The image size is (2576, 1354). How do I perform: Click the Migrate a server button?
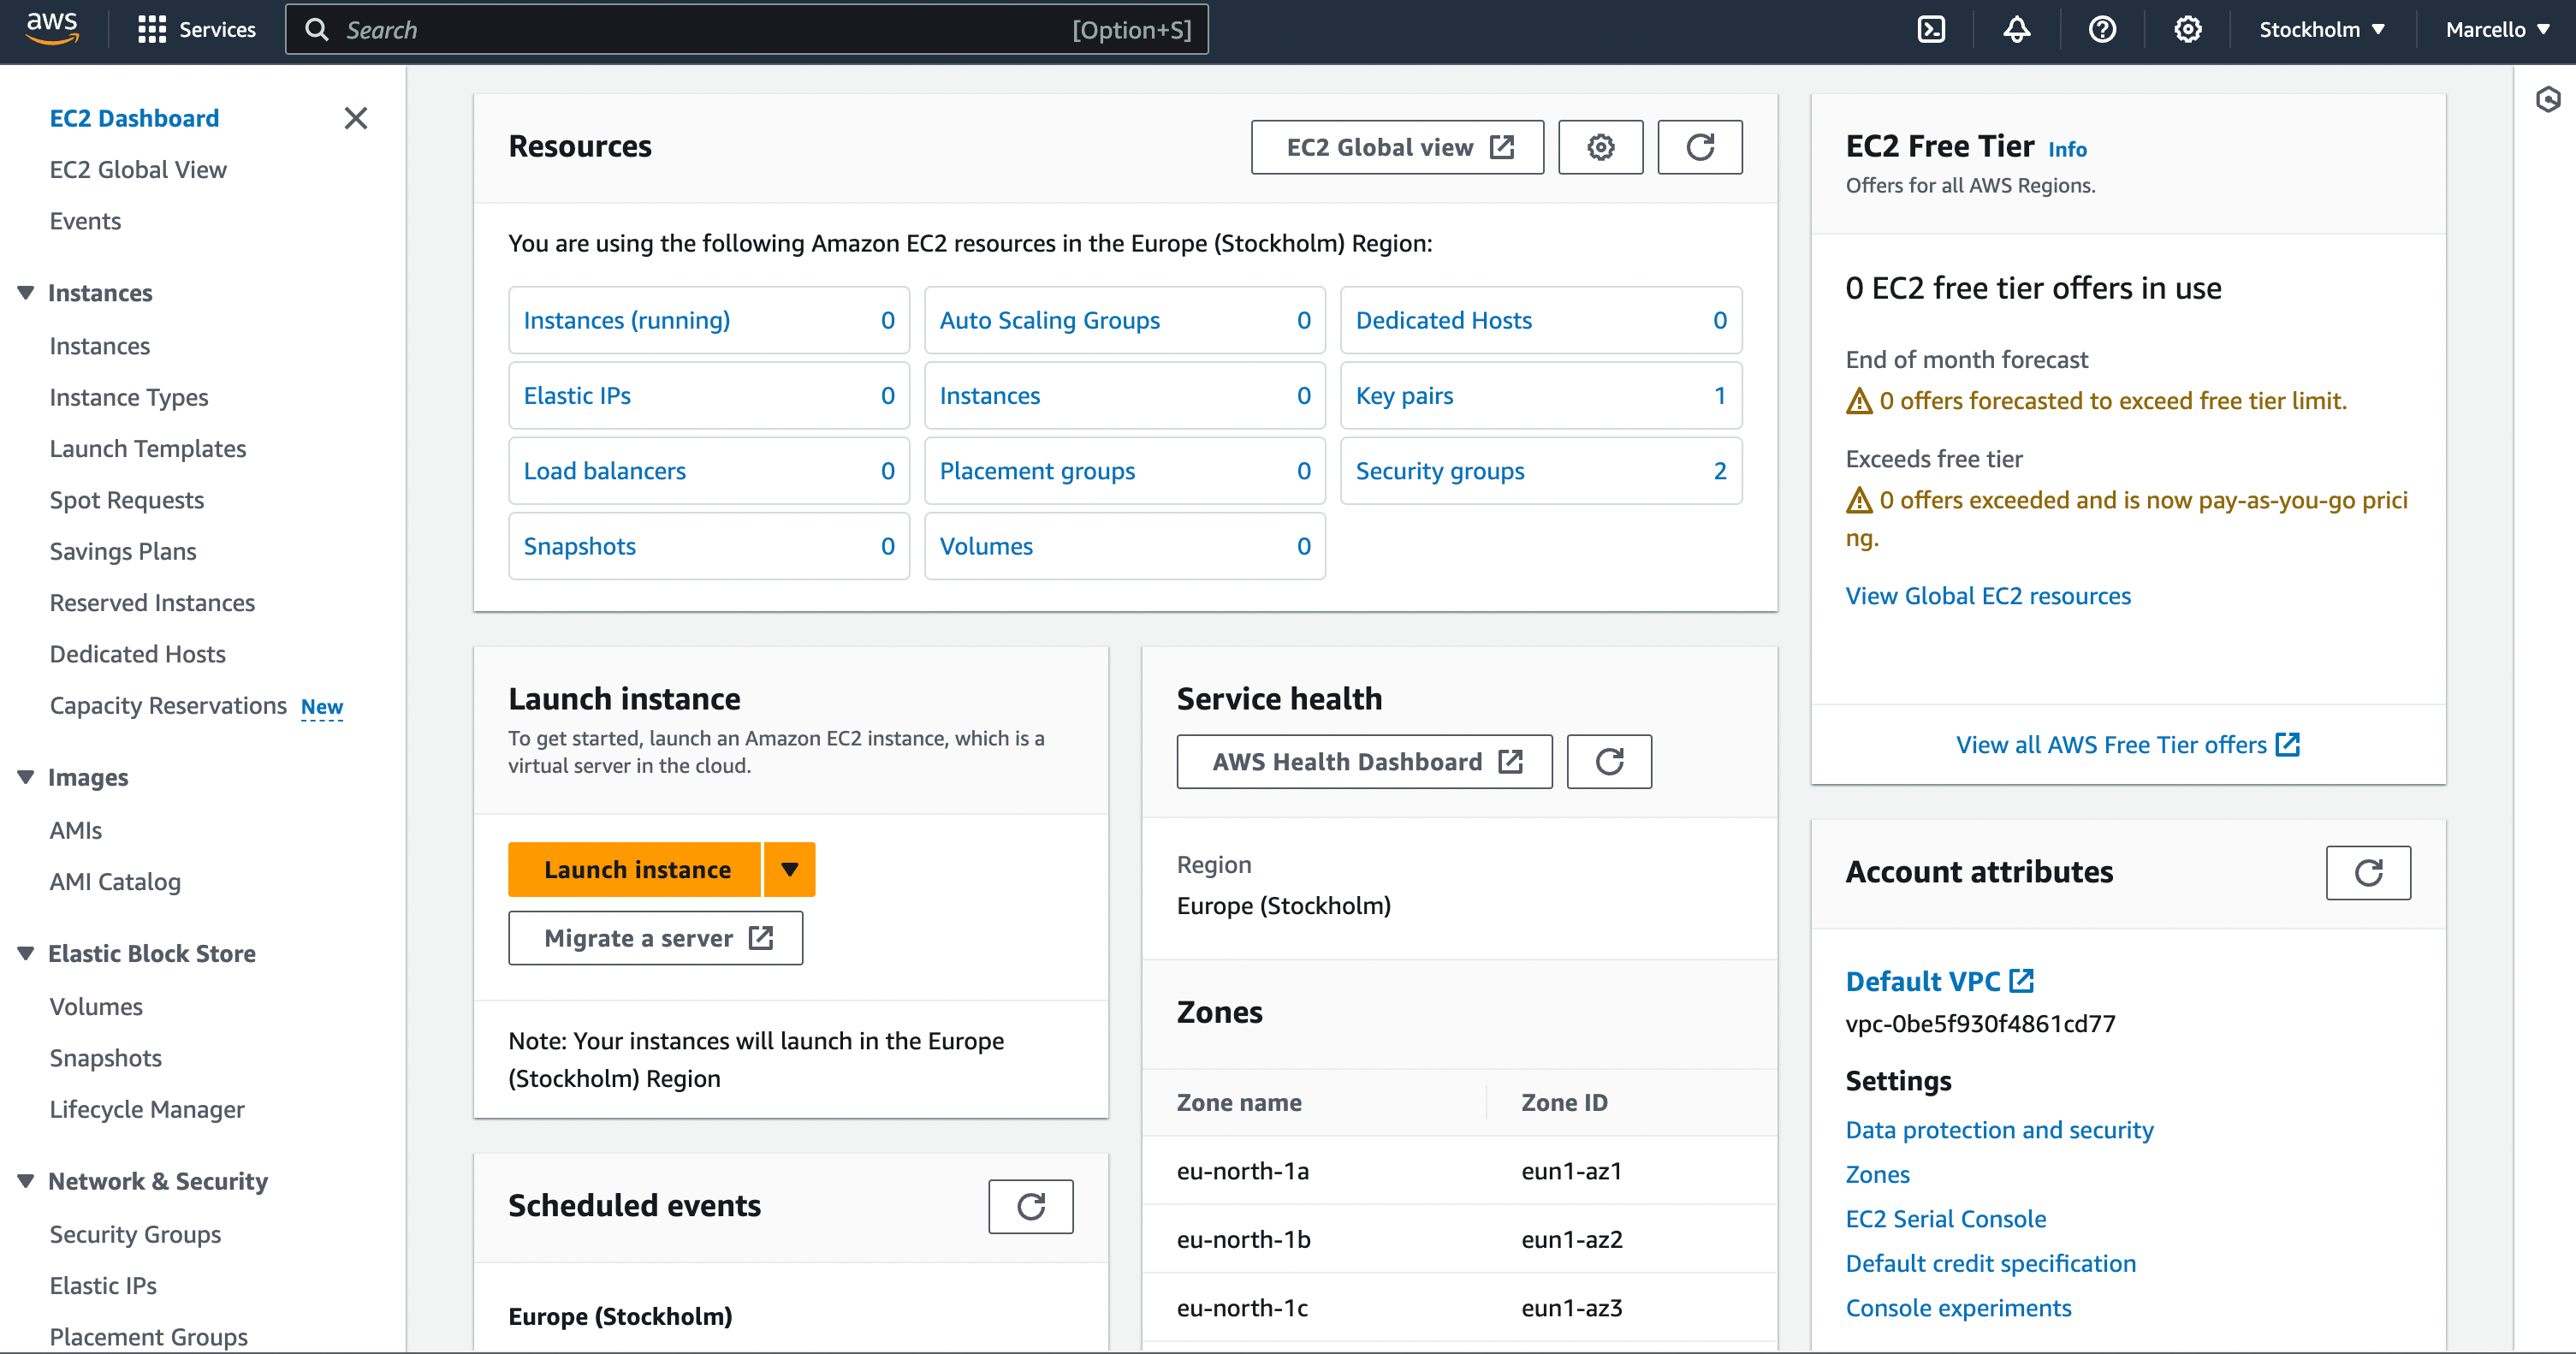655,938
